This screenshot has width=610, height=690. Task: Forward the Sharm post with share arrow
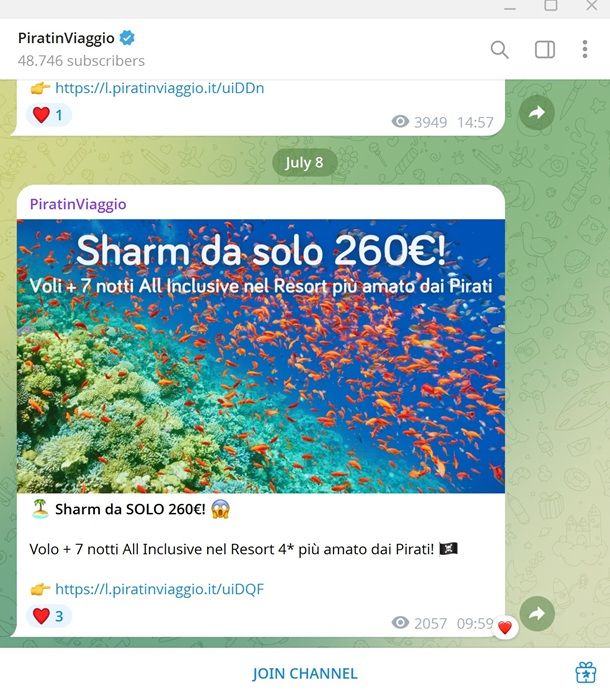pos(537,614)
